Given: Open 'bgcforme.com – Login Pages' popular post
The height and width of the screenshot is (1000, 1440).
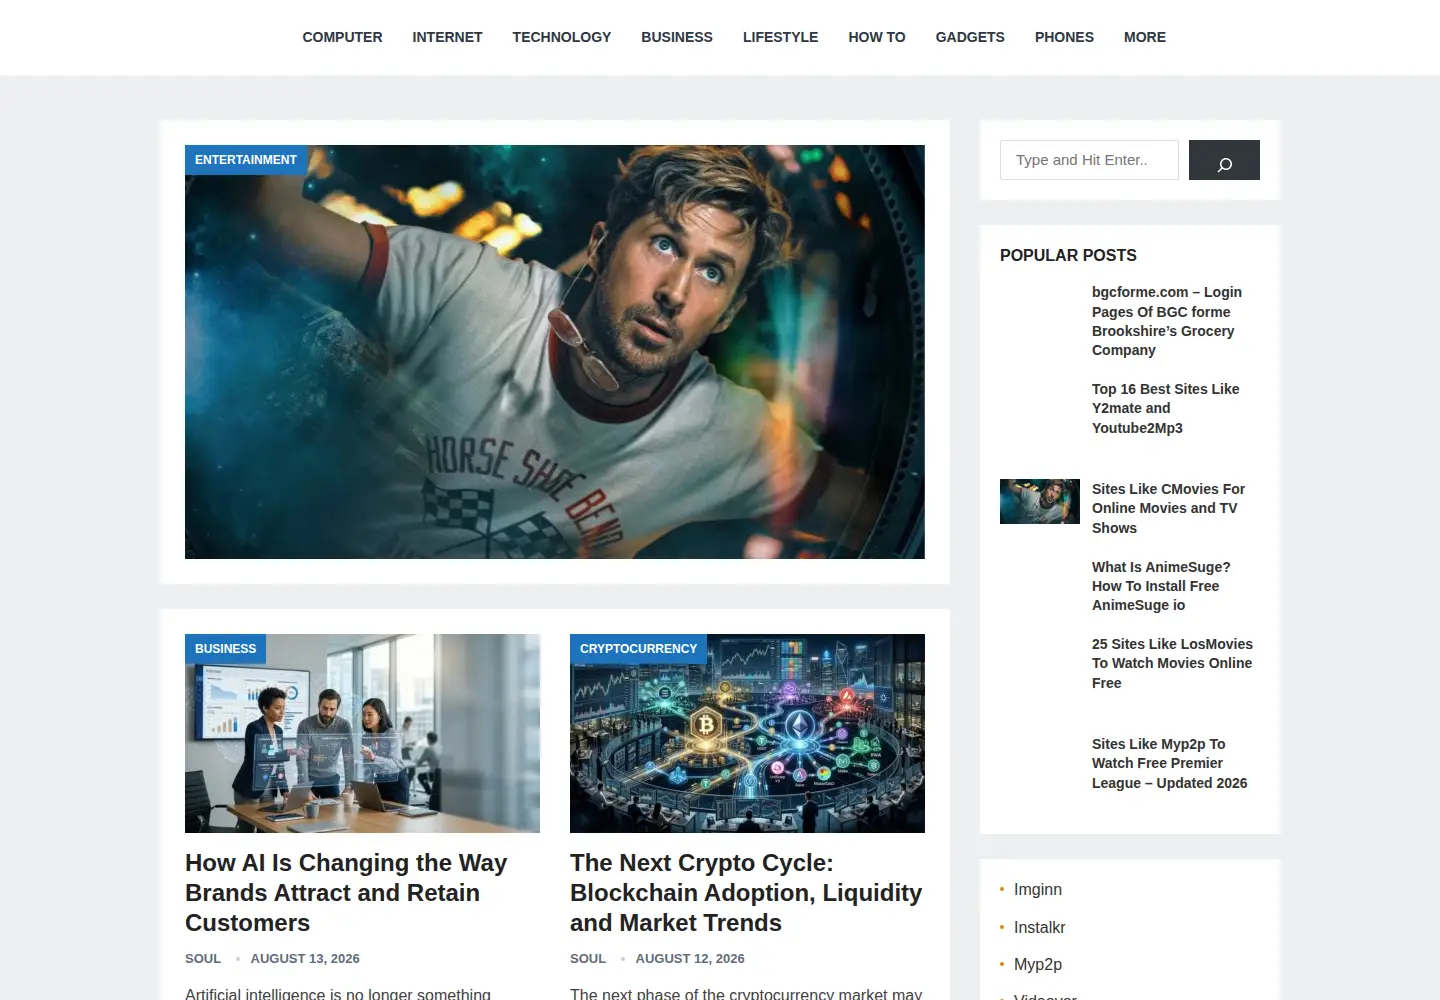Looking at the screenshot, I should tap(1166, 321).
